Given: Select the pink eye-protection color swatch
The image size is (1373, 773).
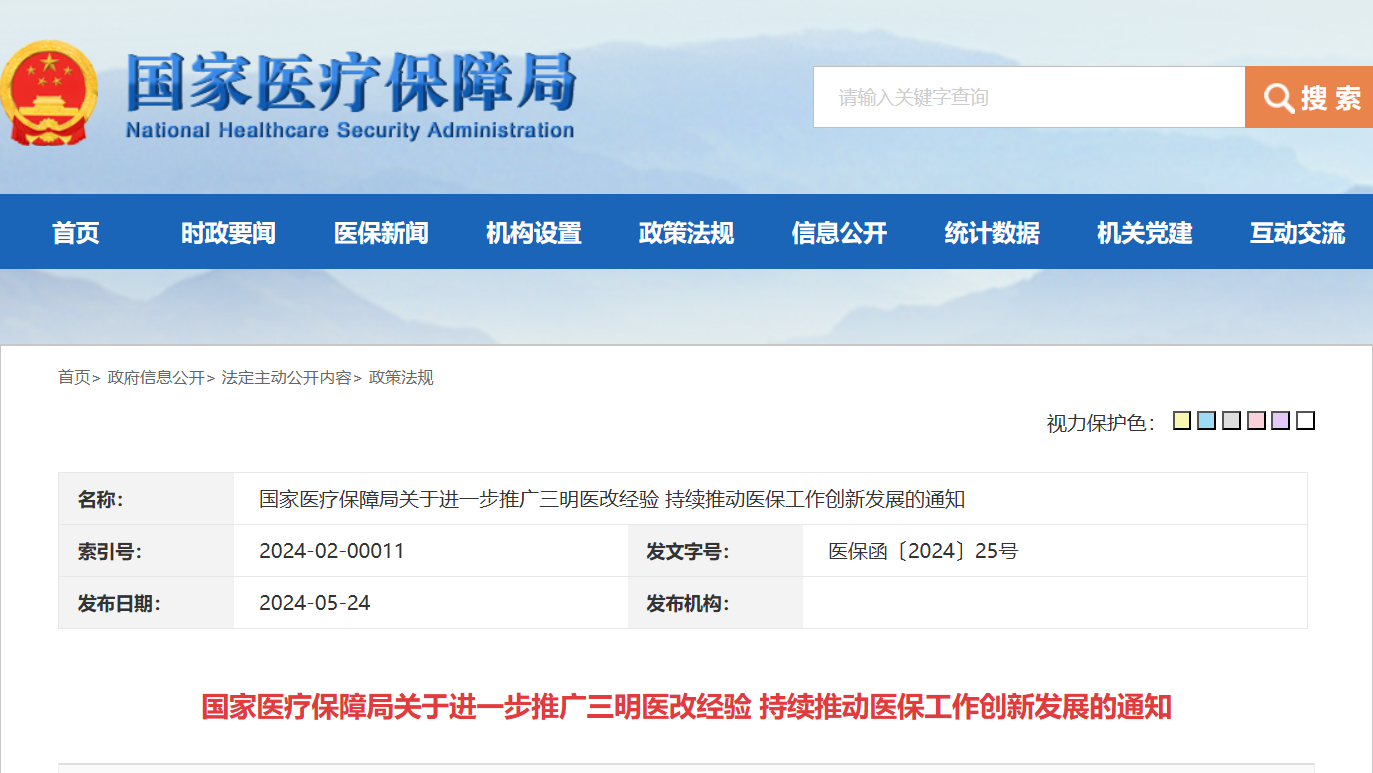Looking at the screenshot, I should coord(1256,421).
